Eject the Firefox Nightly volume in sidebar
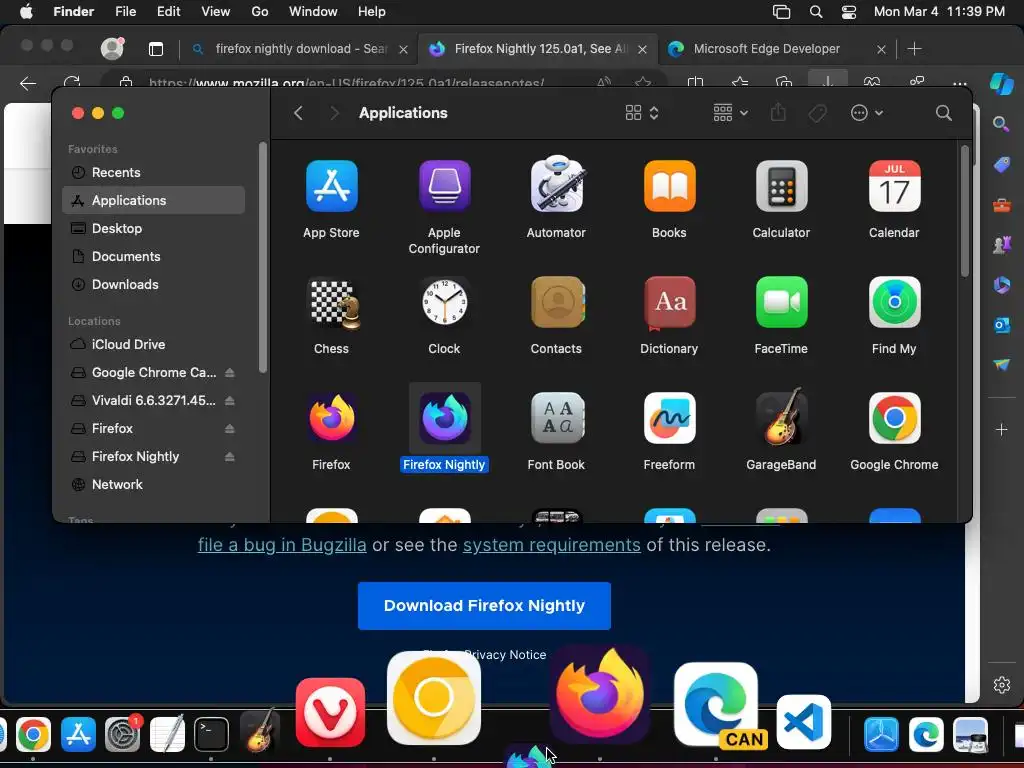 click(230, 456)
